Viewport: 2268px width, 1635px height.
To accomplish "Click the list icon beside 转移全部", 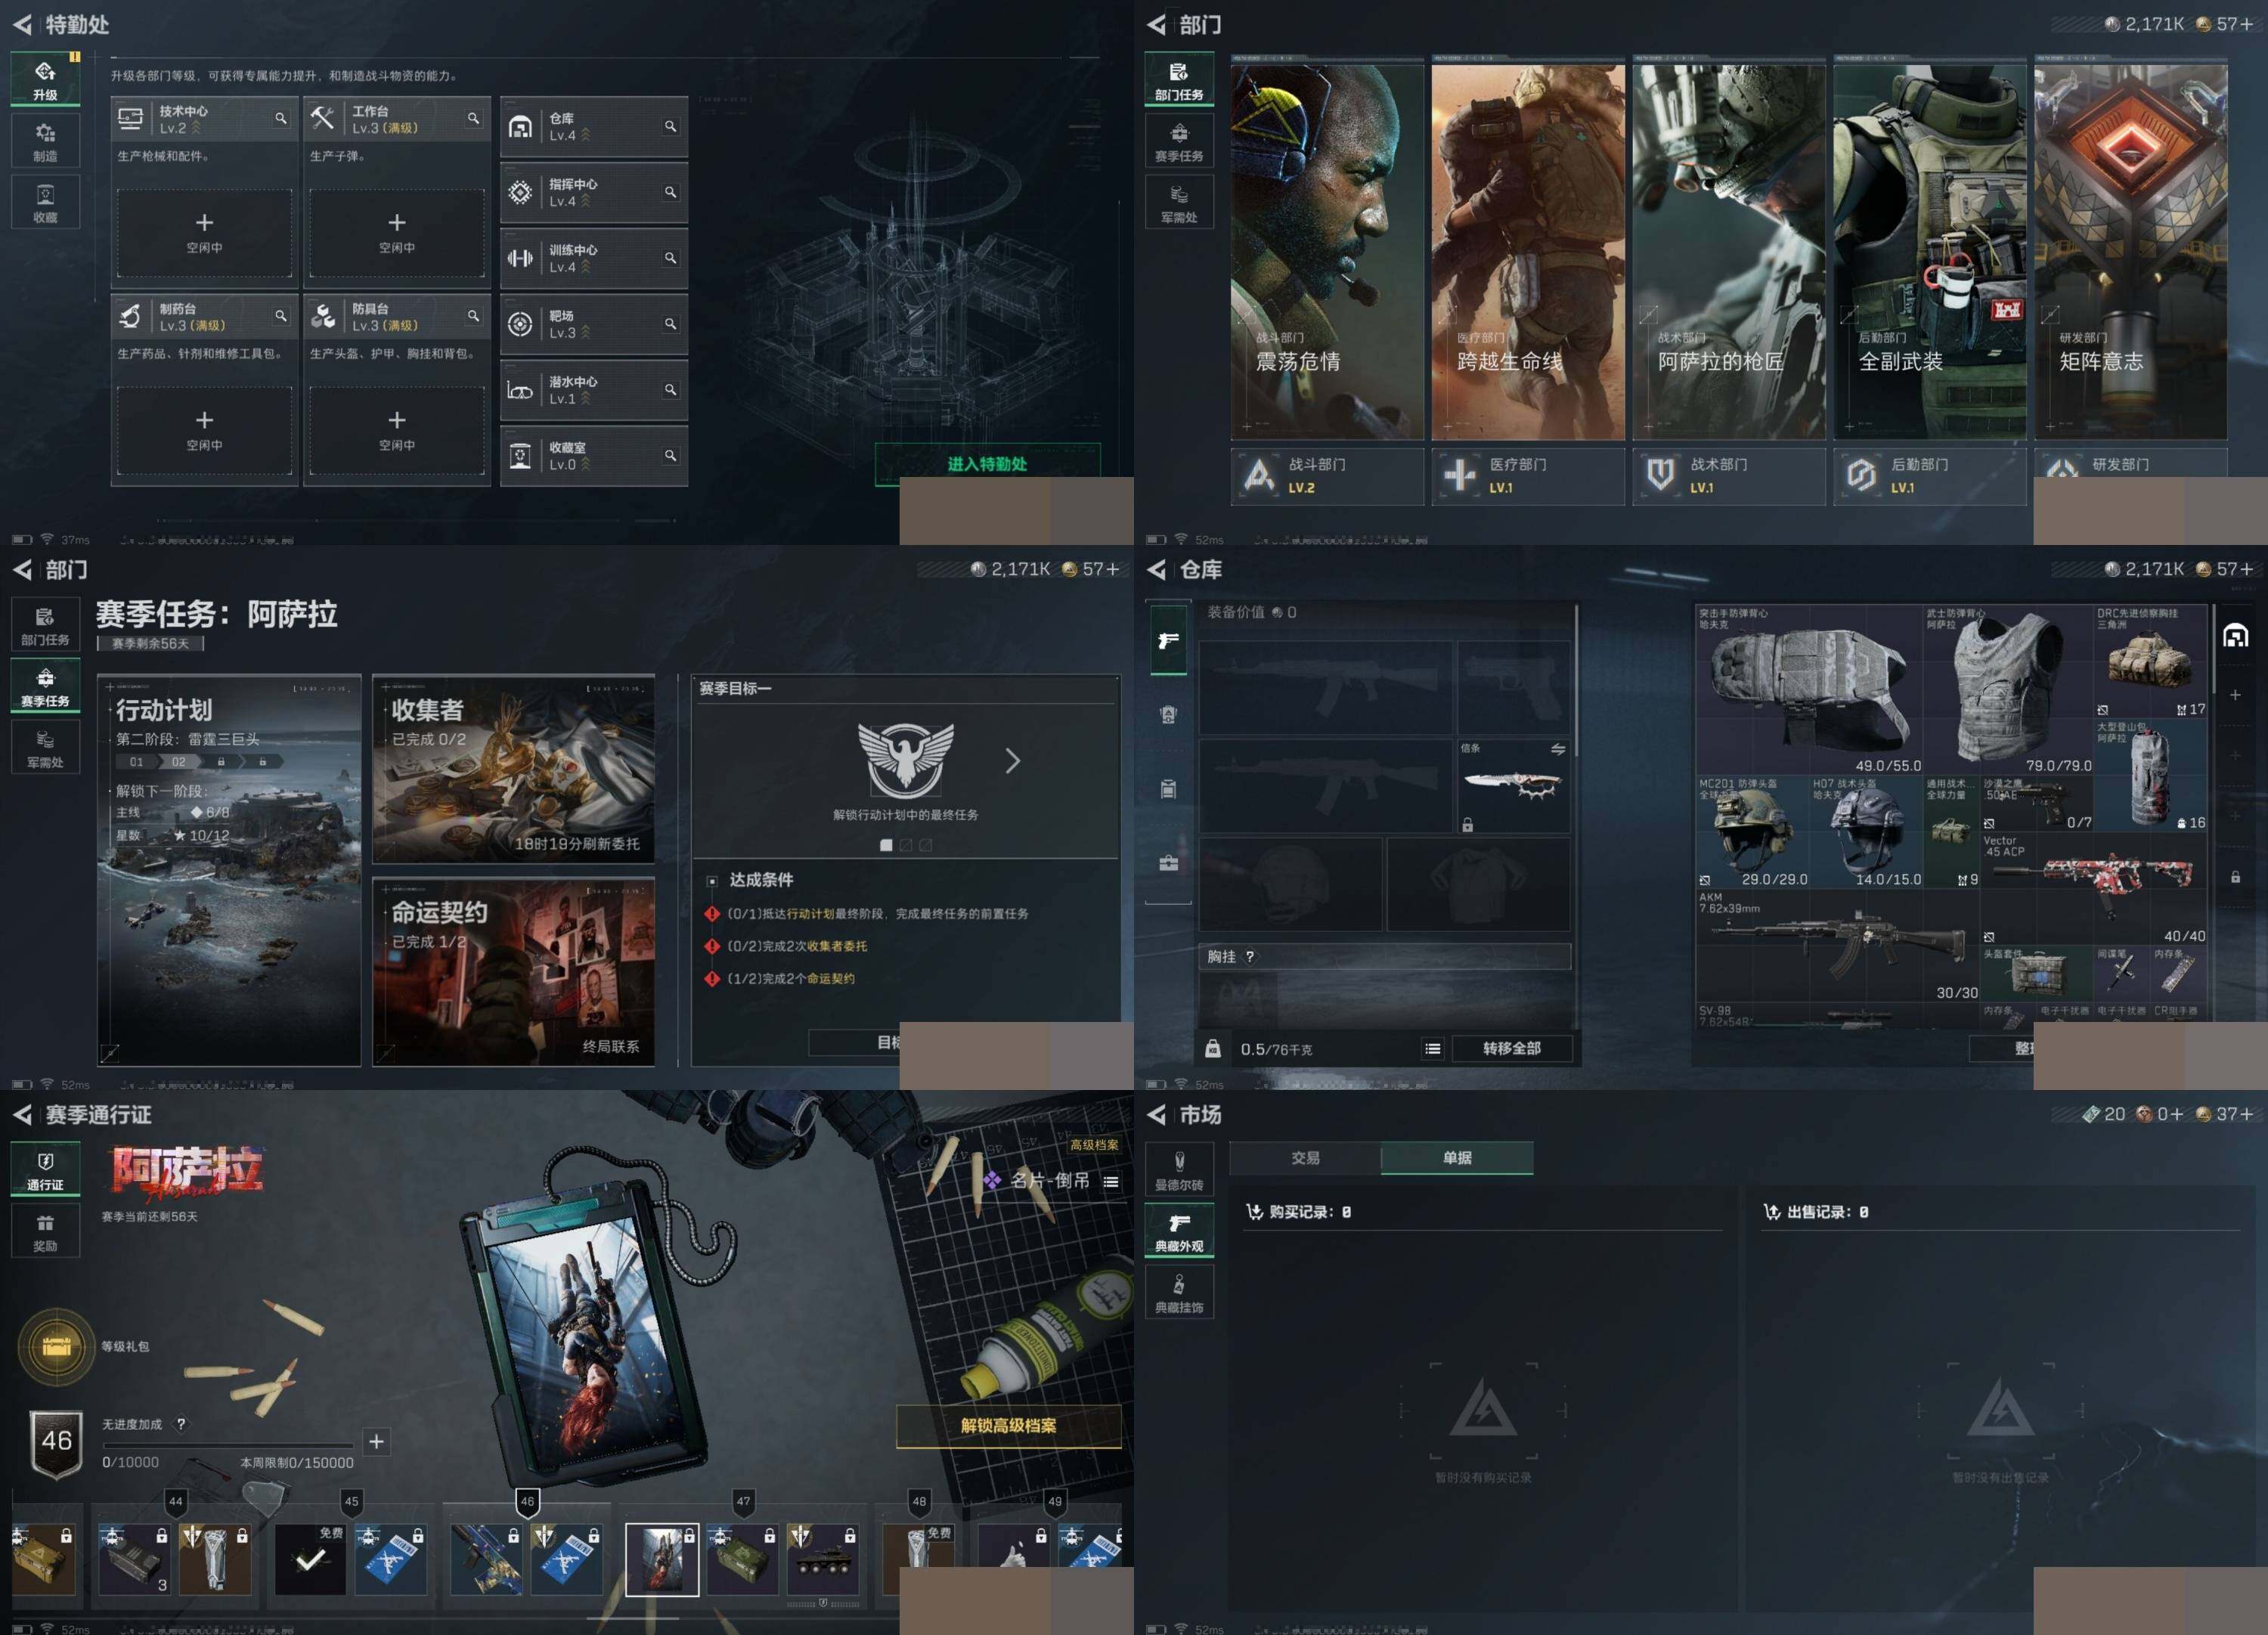I will tap(1432, 1048).
